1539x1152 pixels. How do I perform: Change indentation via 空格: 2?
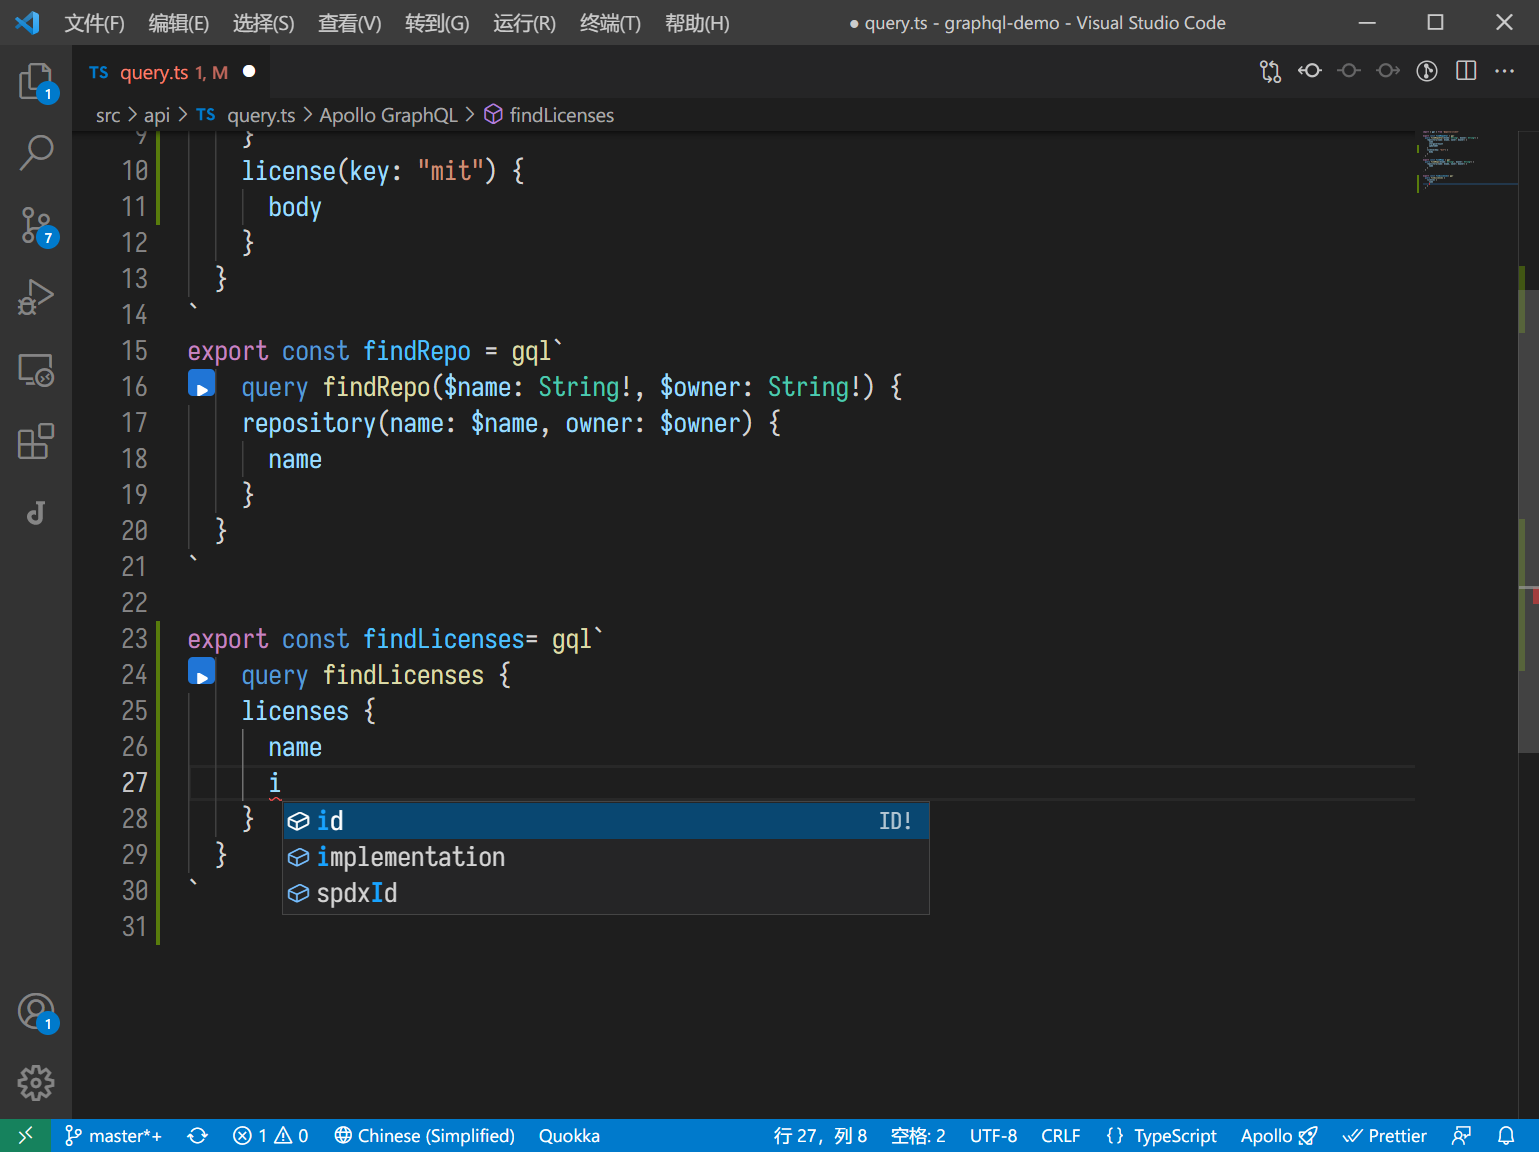tap(918, 1135)
